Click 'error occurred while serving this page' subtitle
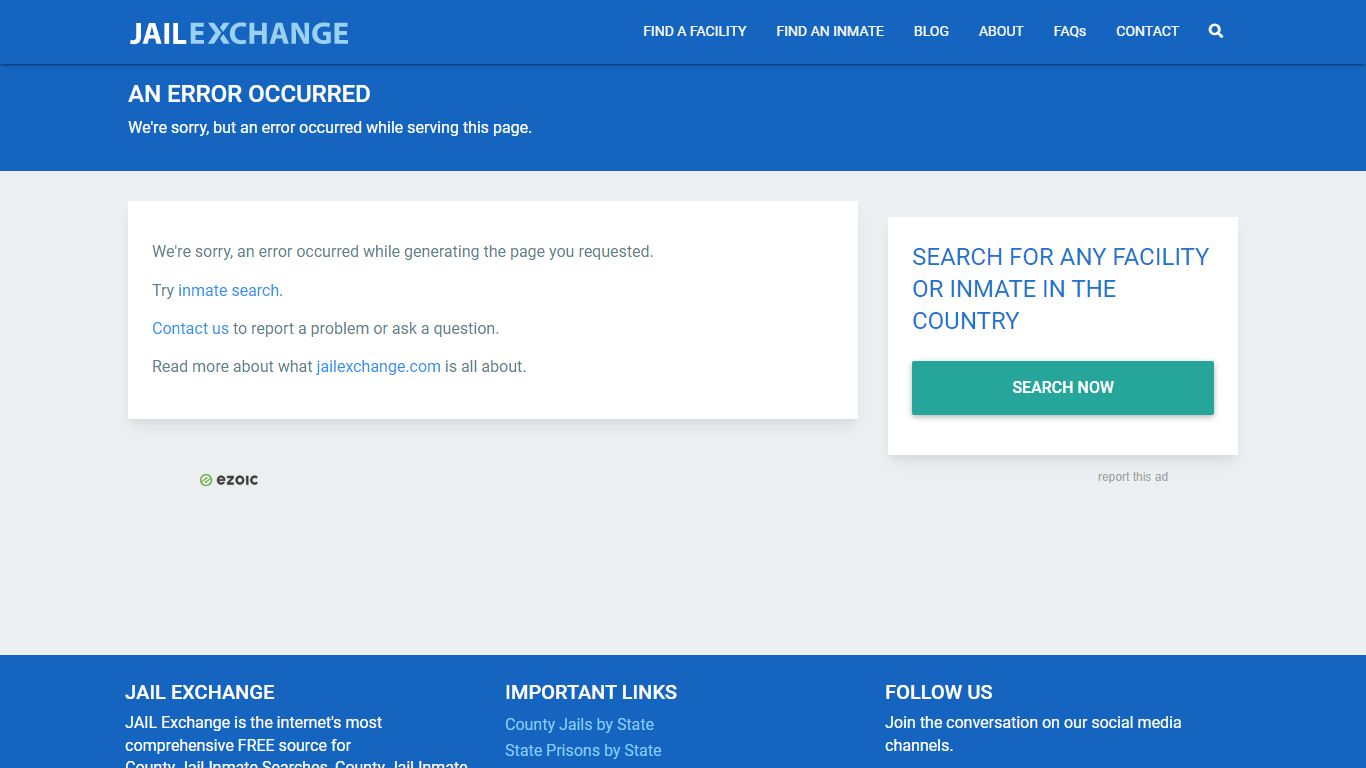 [x=330, y=128]
